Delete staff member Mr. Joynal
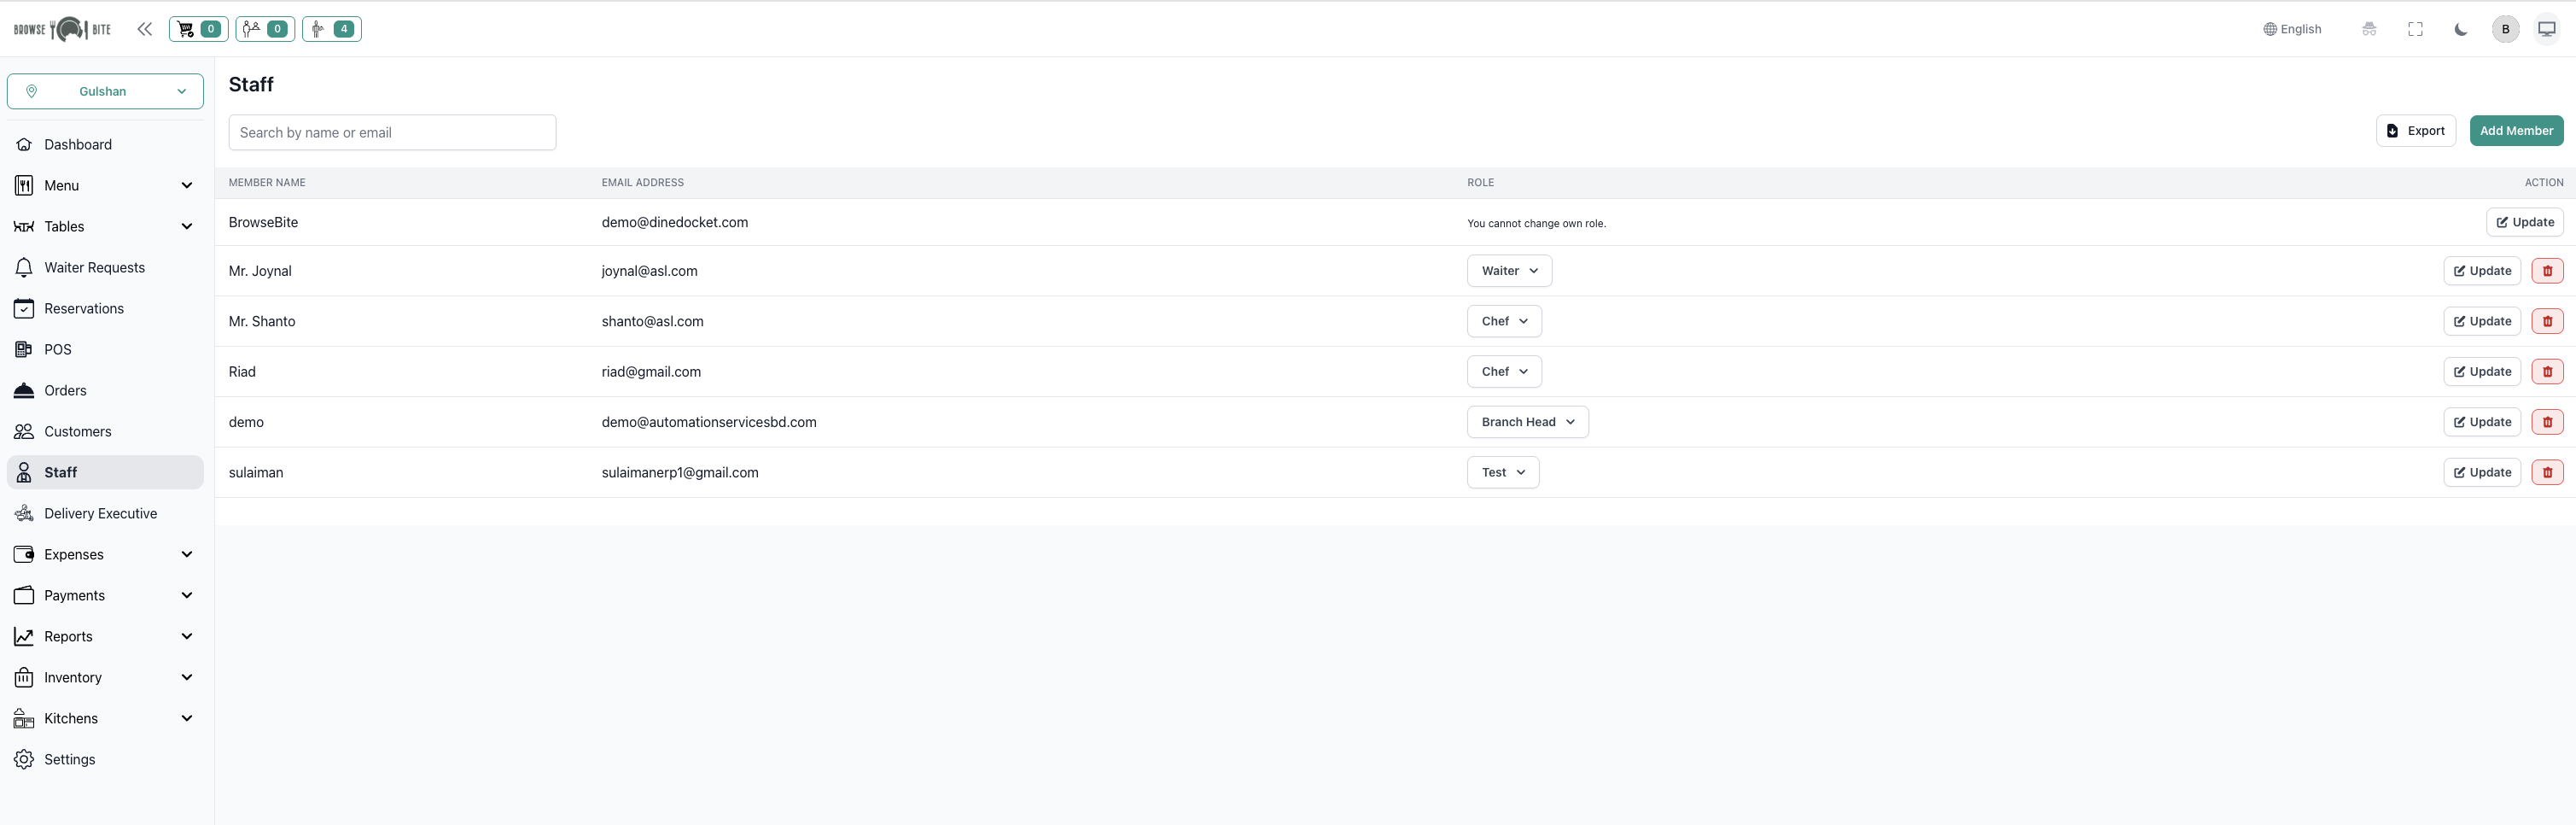The height and width of the screenshot is (825, 2576). click(x=2547, y=271)
